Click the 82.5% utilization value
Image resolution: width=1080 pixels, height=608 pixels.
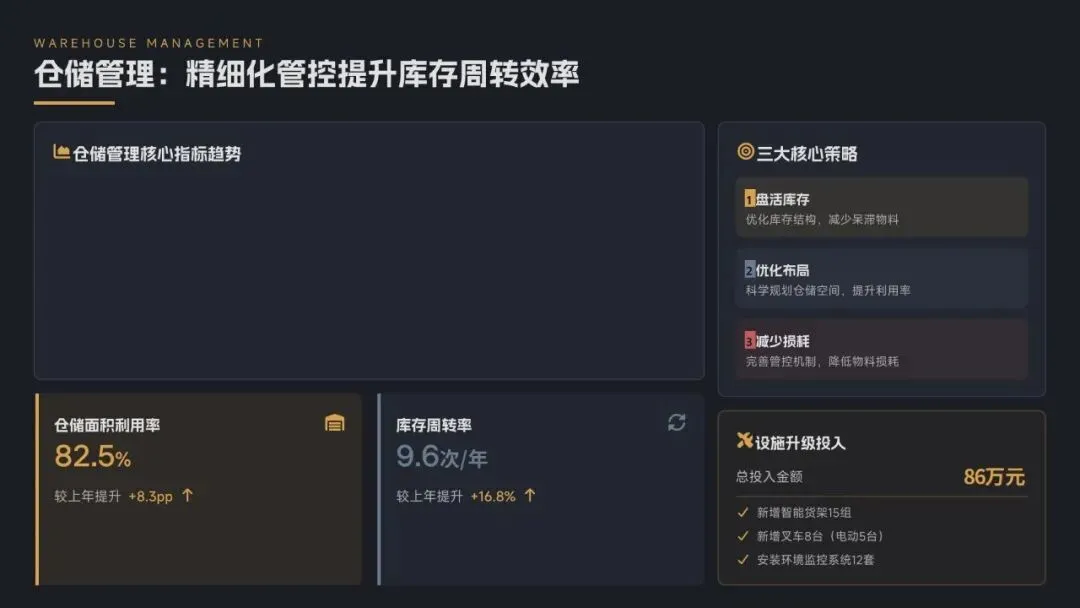click(92, 457)
